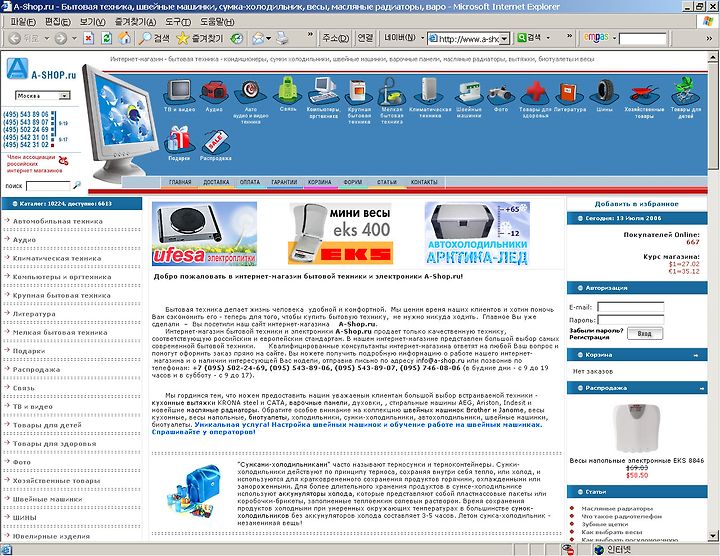Open the 편집(E) menu
The height and width of the screenshot is (556, 720).
click(x=58, y=22)
